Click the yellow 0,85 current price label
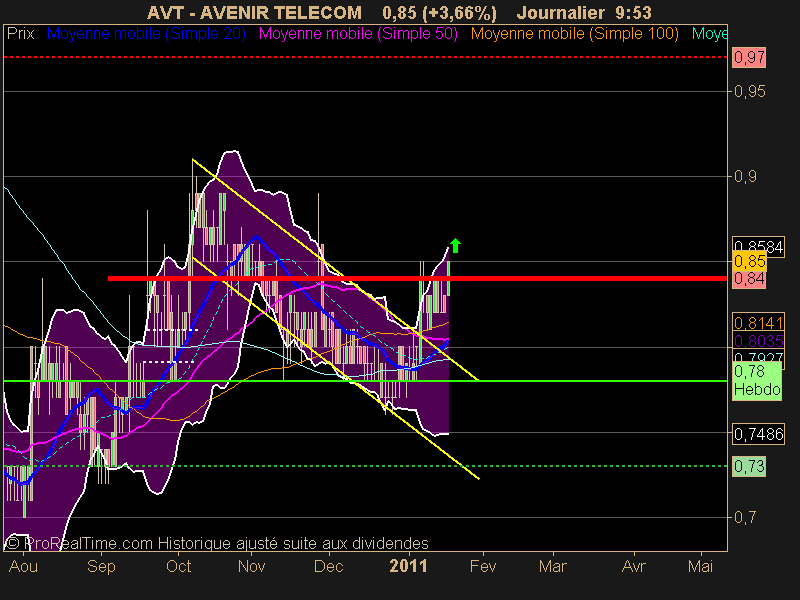The height and width of the screenshot is (600, 800). [749, 261]
